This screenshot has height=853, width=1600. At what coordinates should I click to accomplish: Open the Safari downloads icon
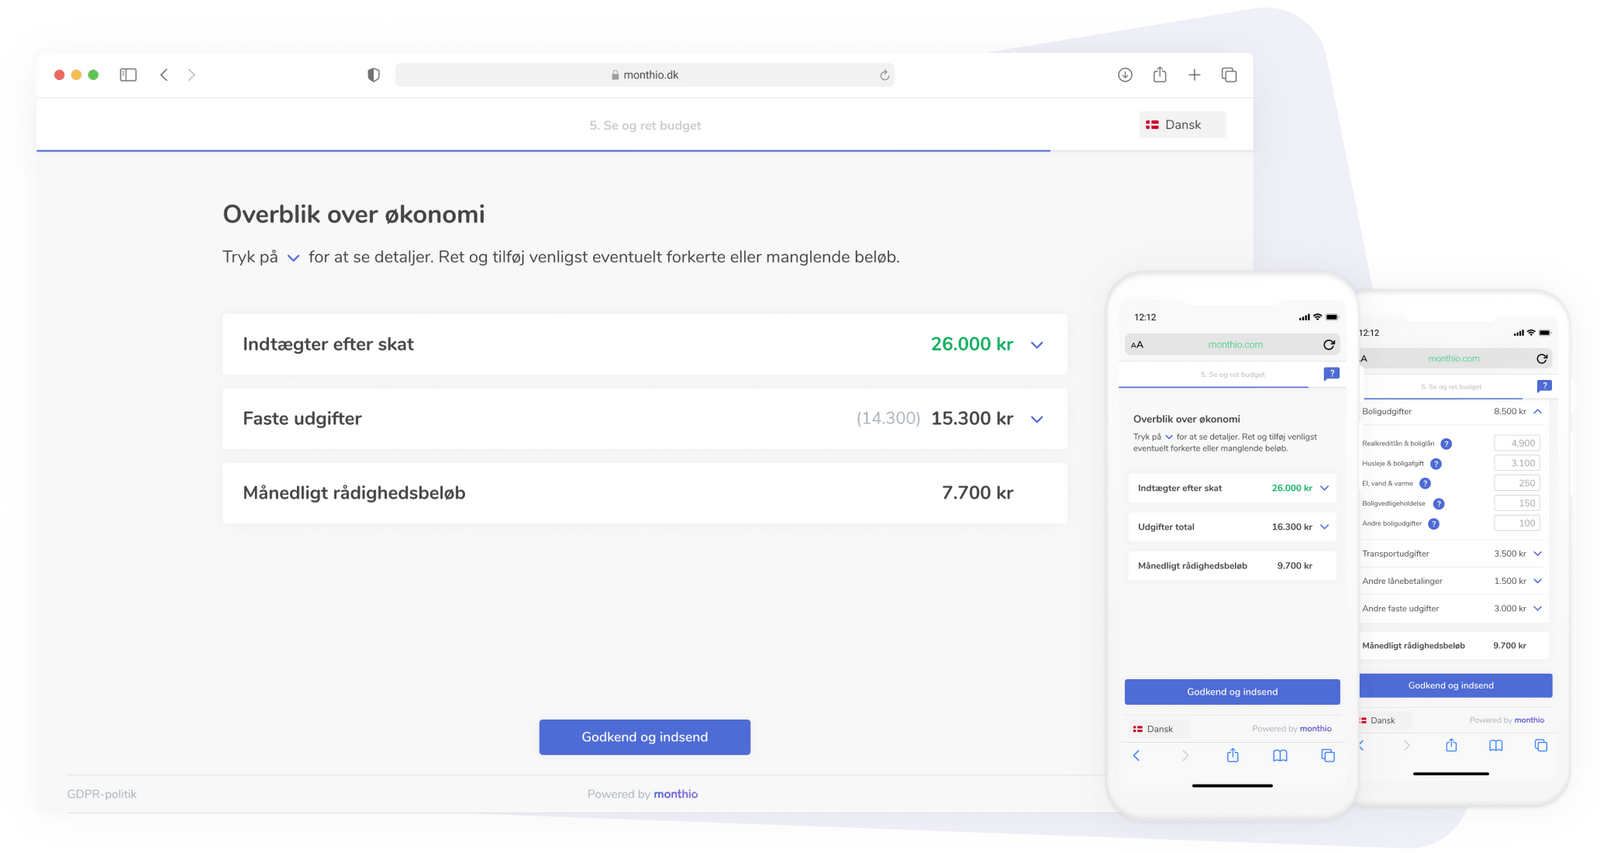[1125, 75]
